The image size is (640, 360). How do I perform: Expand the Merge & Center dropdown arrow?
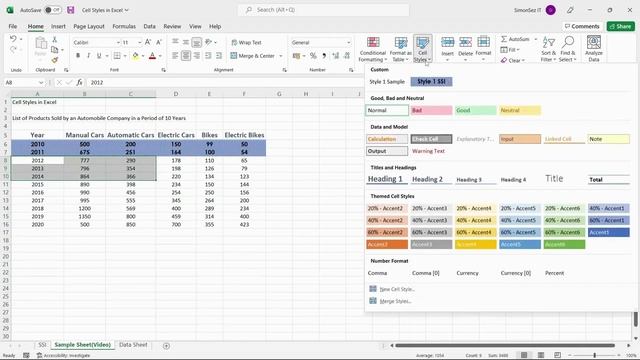(x=281, y=56)
